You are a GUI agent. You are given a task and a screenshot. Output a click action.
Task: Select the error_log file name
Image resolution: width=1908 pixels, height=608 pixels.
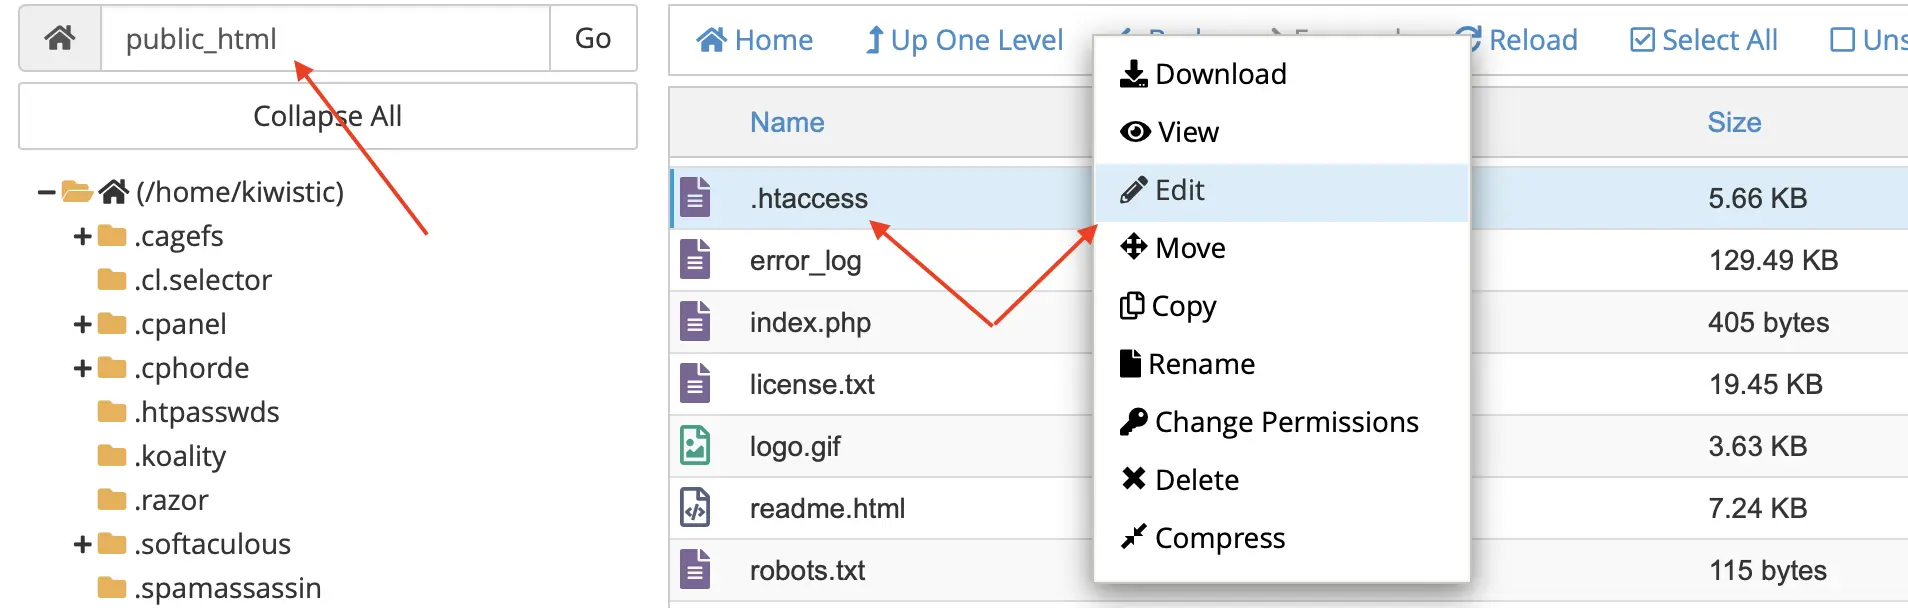tap(806, 260)
